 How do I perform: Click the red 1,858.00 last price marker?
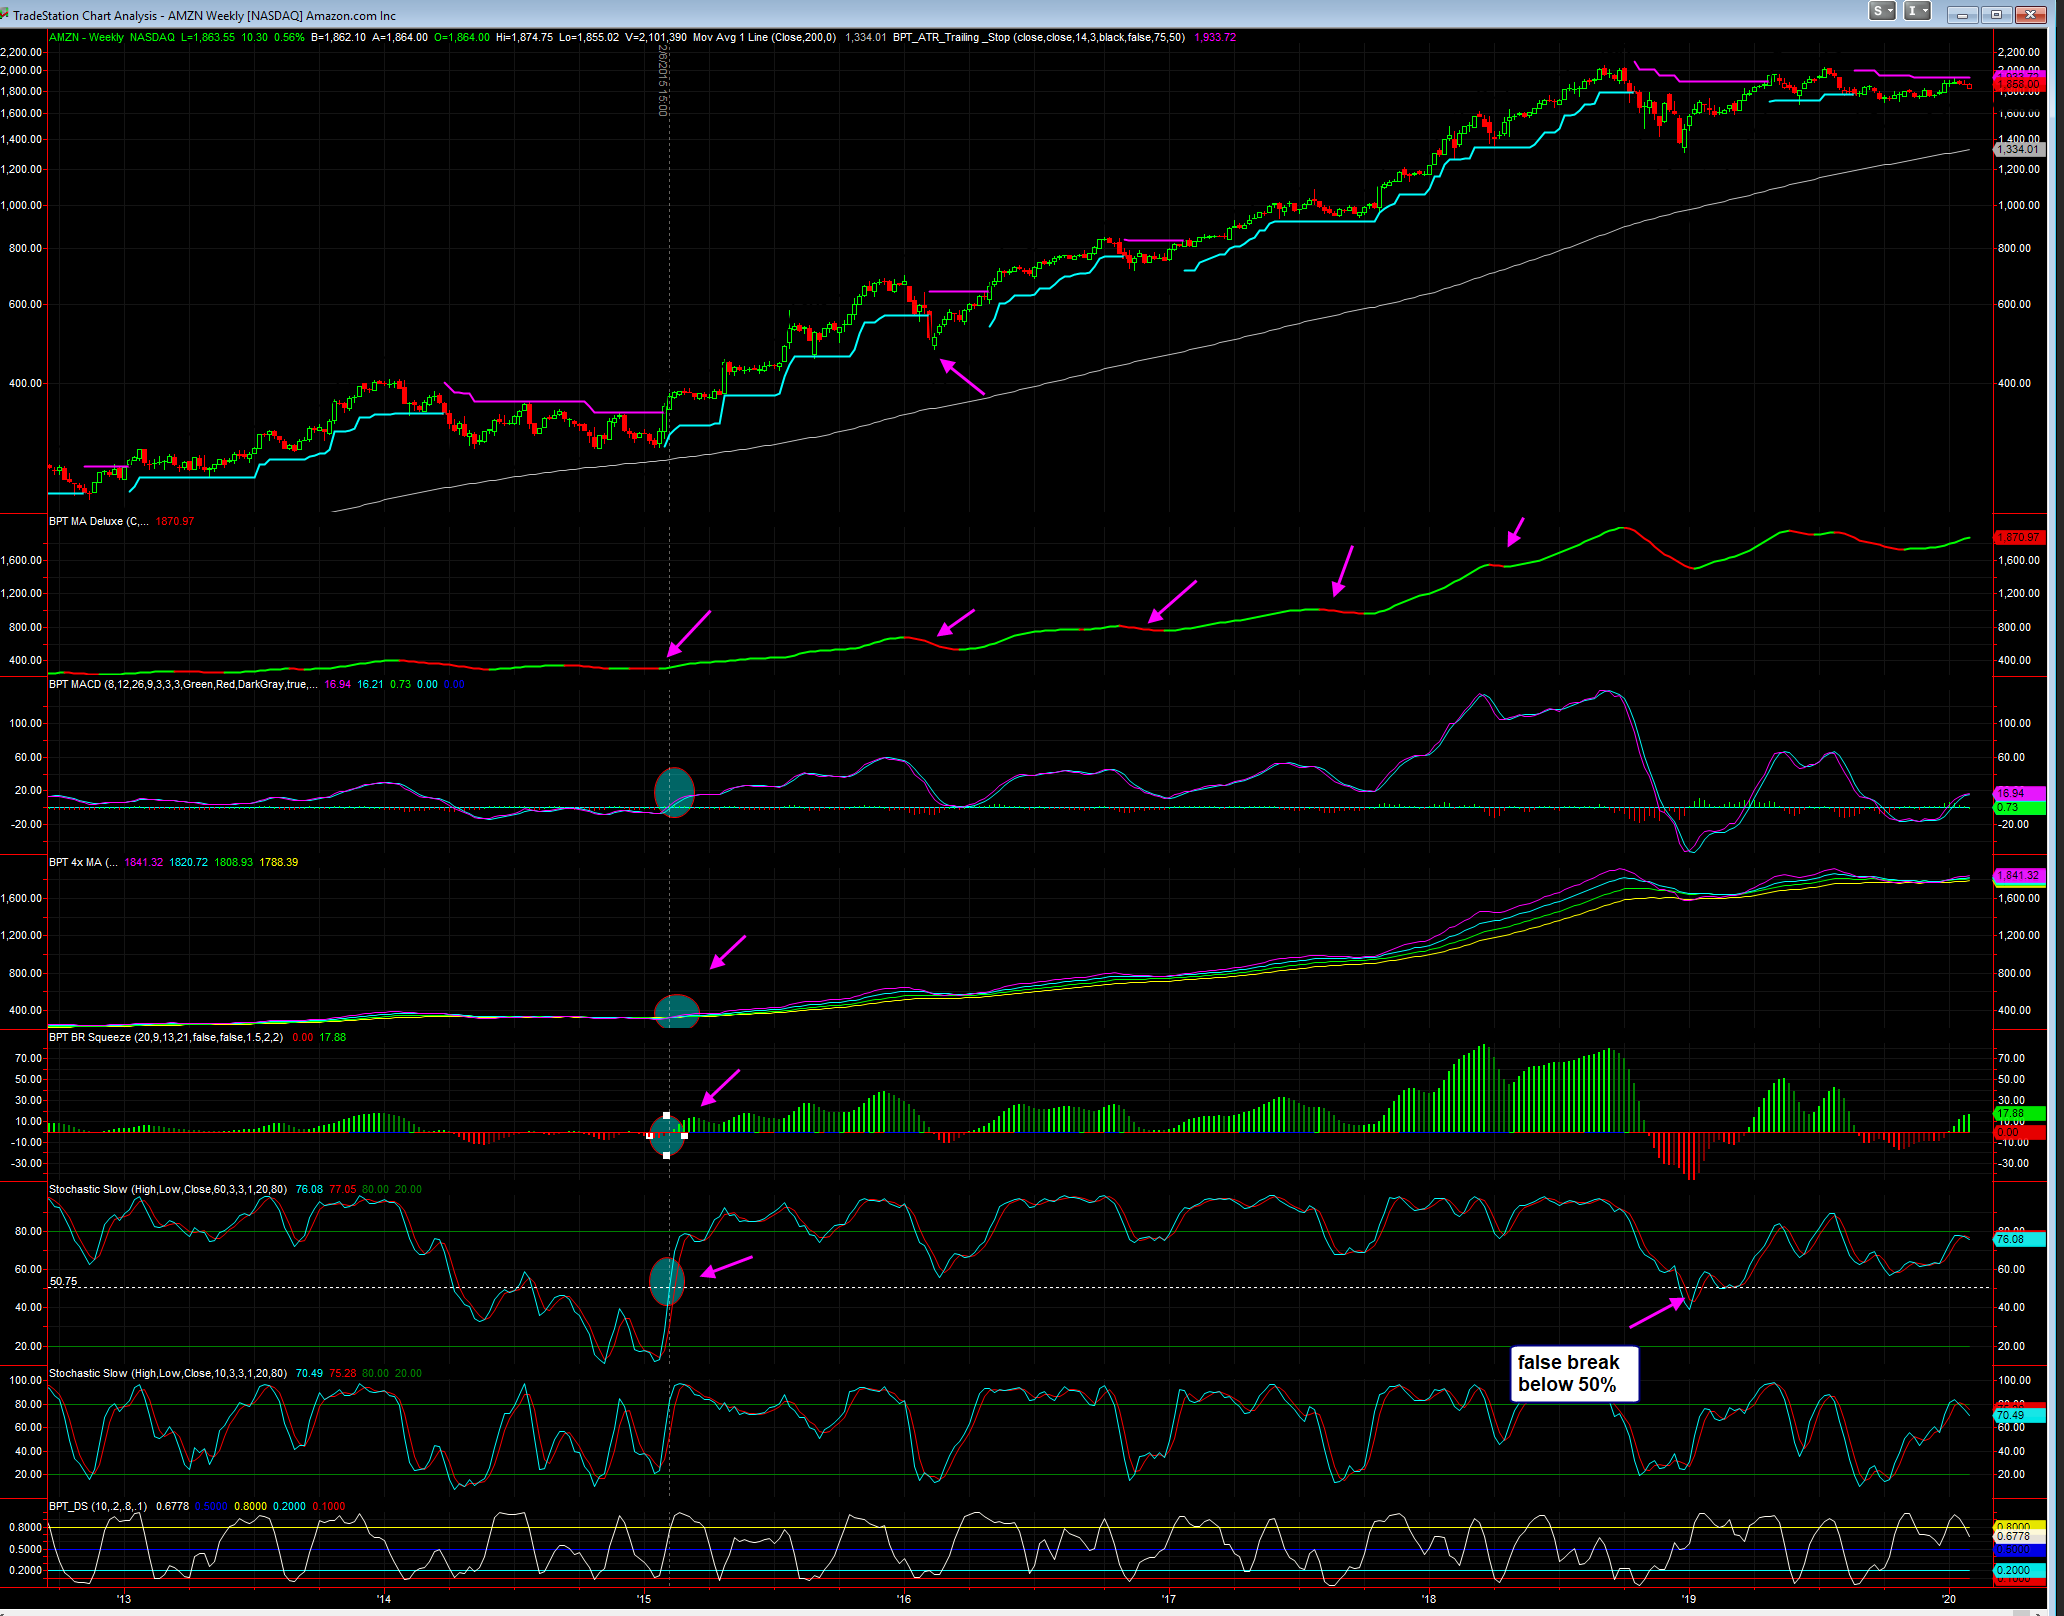(x=2018, y=85)
